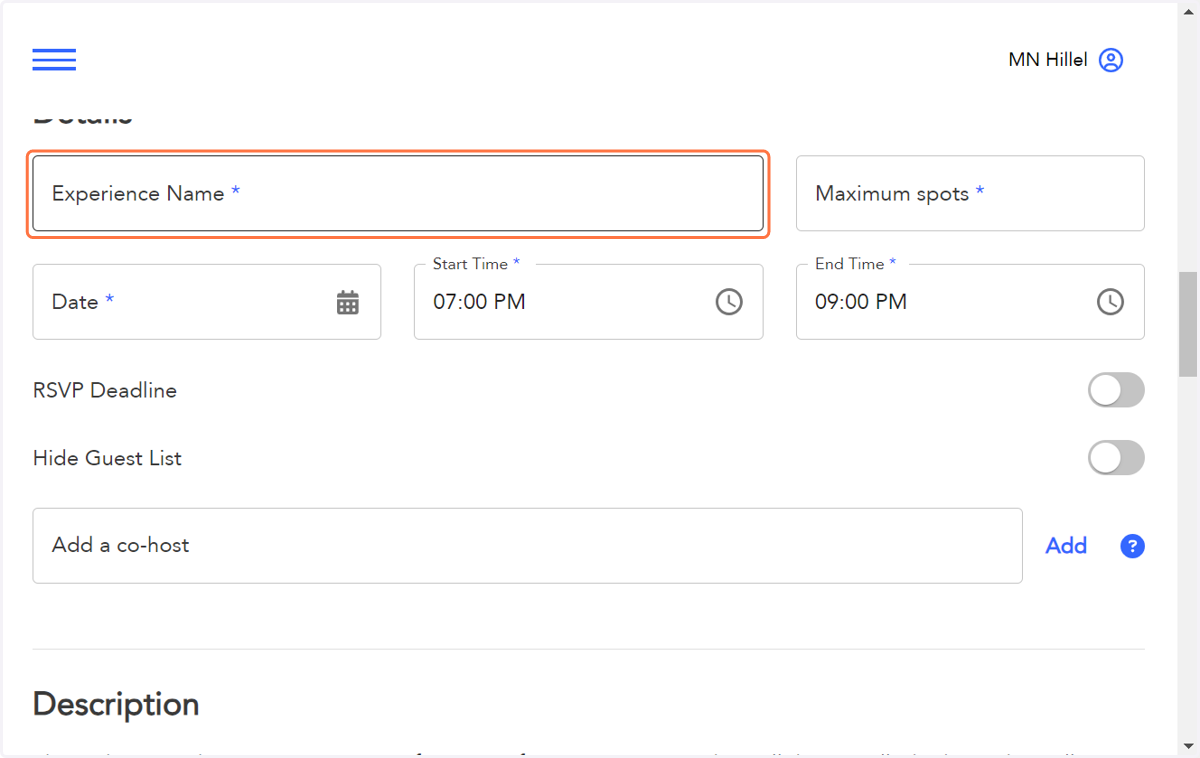This screenshot has height=758, width=1200.
Task: Enable the RSVP Deadline toggle
Action: (1116, 390)
